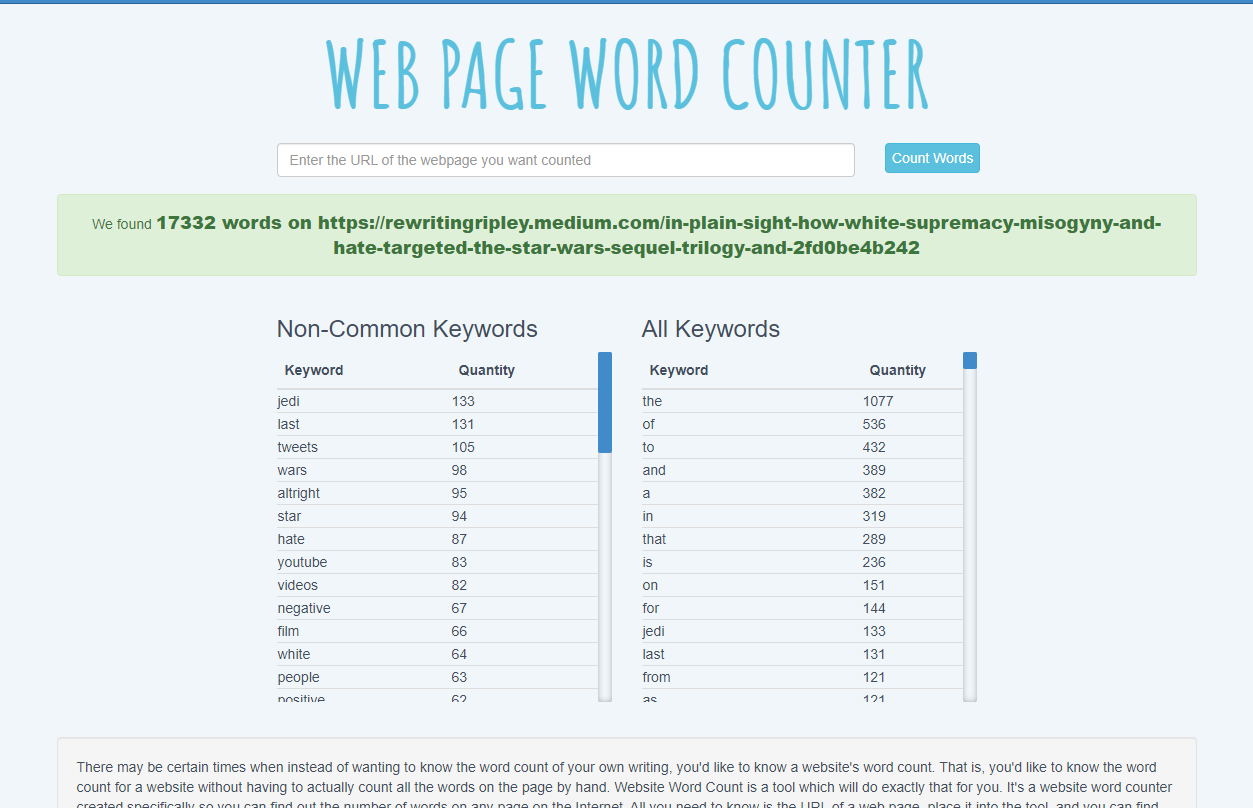Image resolution: width=1253 pixels, height=808 pixels.
Task: Select the 'is' row in All Keywords
Action: point(802,562)
